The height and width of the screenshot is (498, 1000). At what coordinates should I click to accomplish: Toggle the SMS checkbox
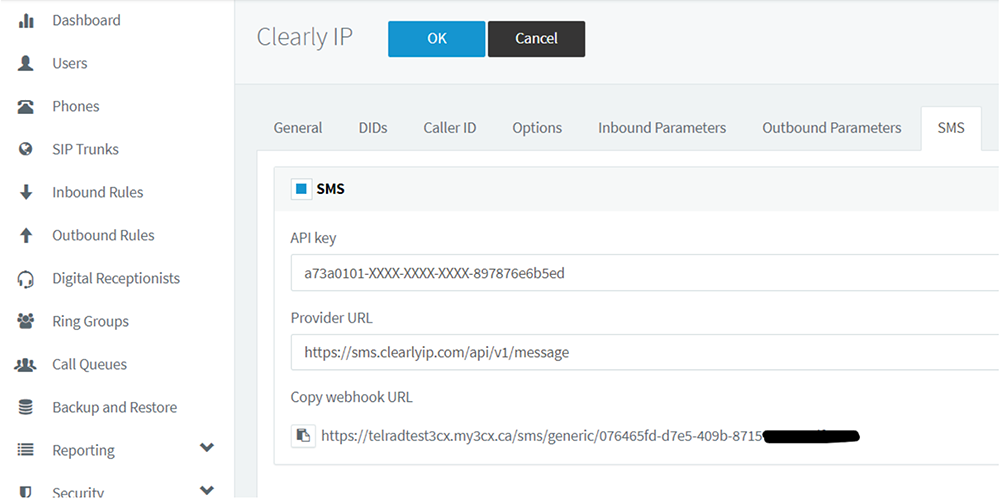point(302,189)
